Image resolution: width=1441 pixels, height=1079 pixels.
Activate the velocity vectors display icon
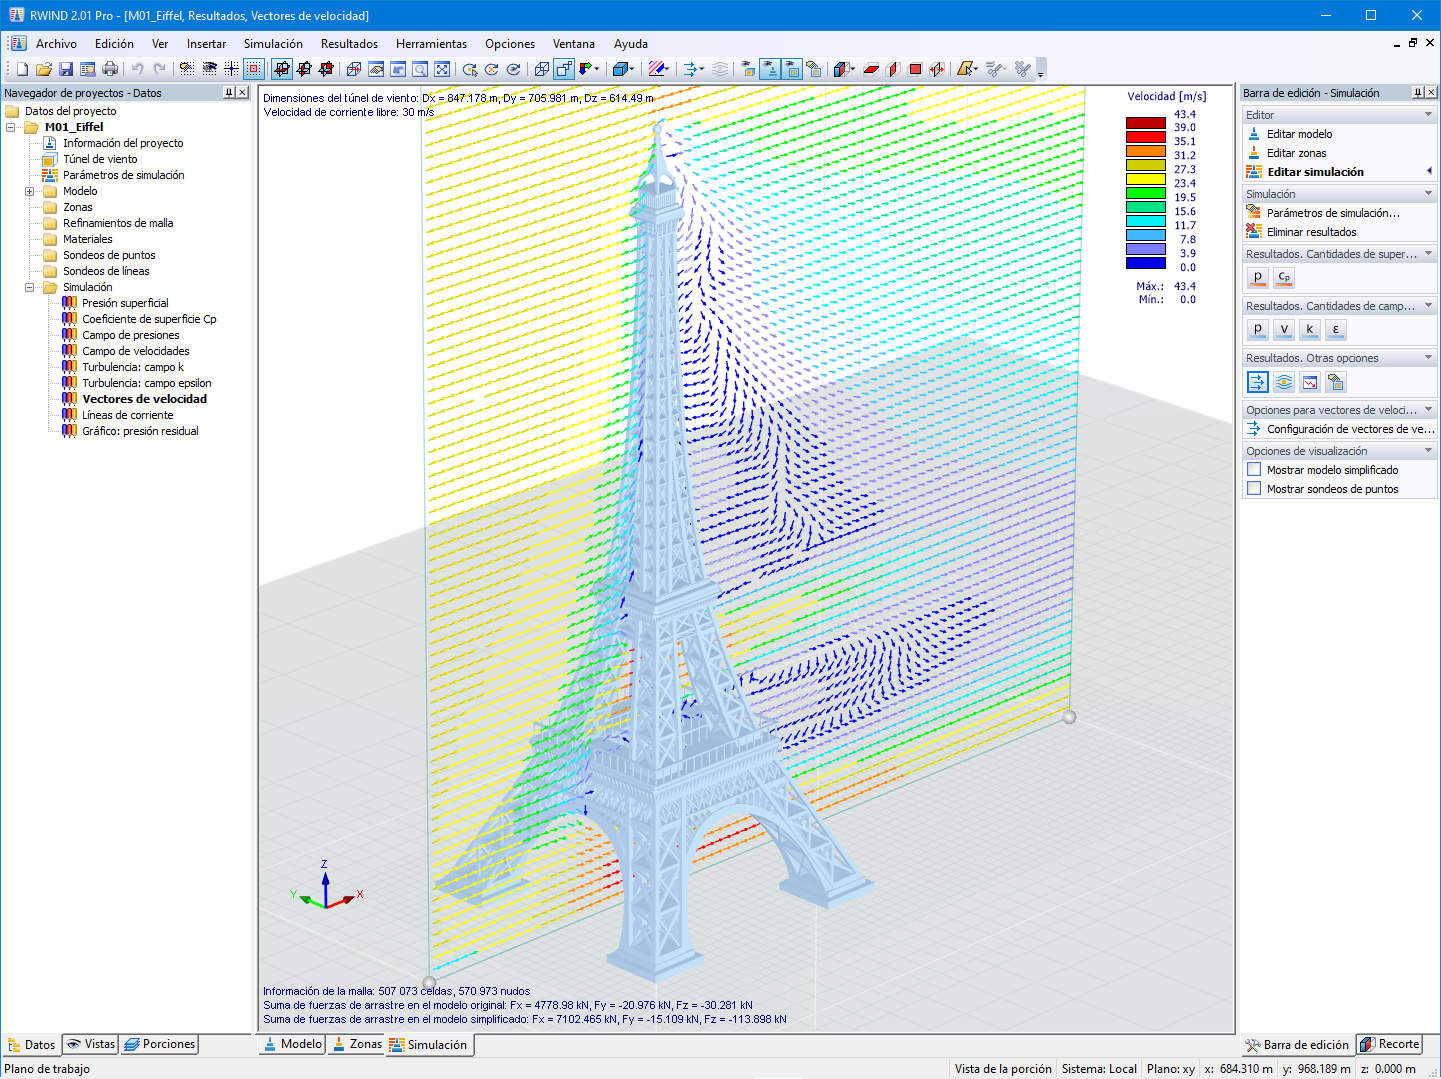[x=1257, y=381]
